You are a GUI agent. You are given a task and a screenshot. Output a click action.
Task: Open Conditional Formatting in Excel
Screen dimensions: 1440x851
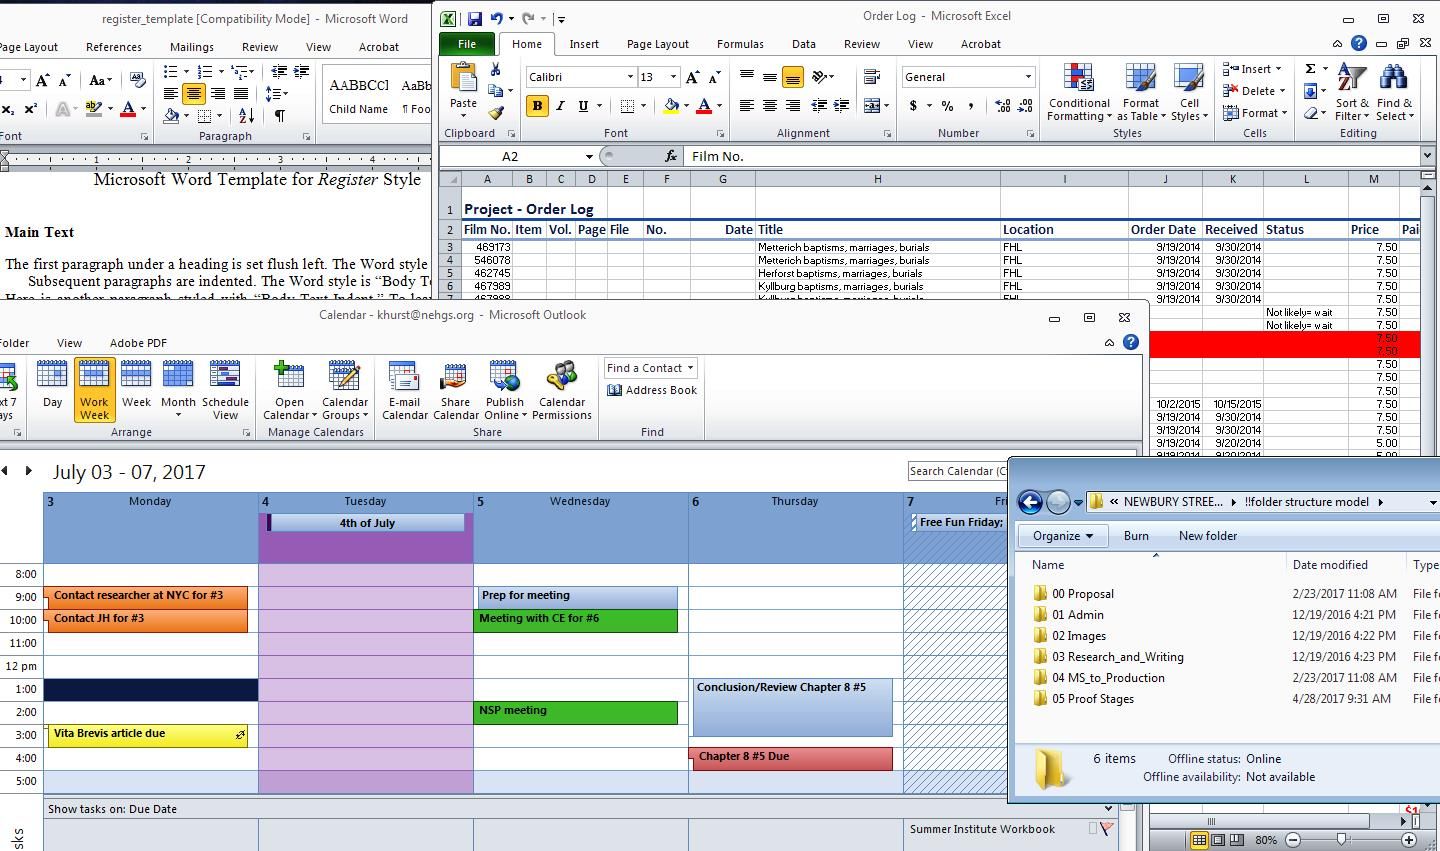pos(1079,93)
